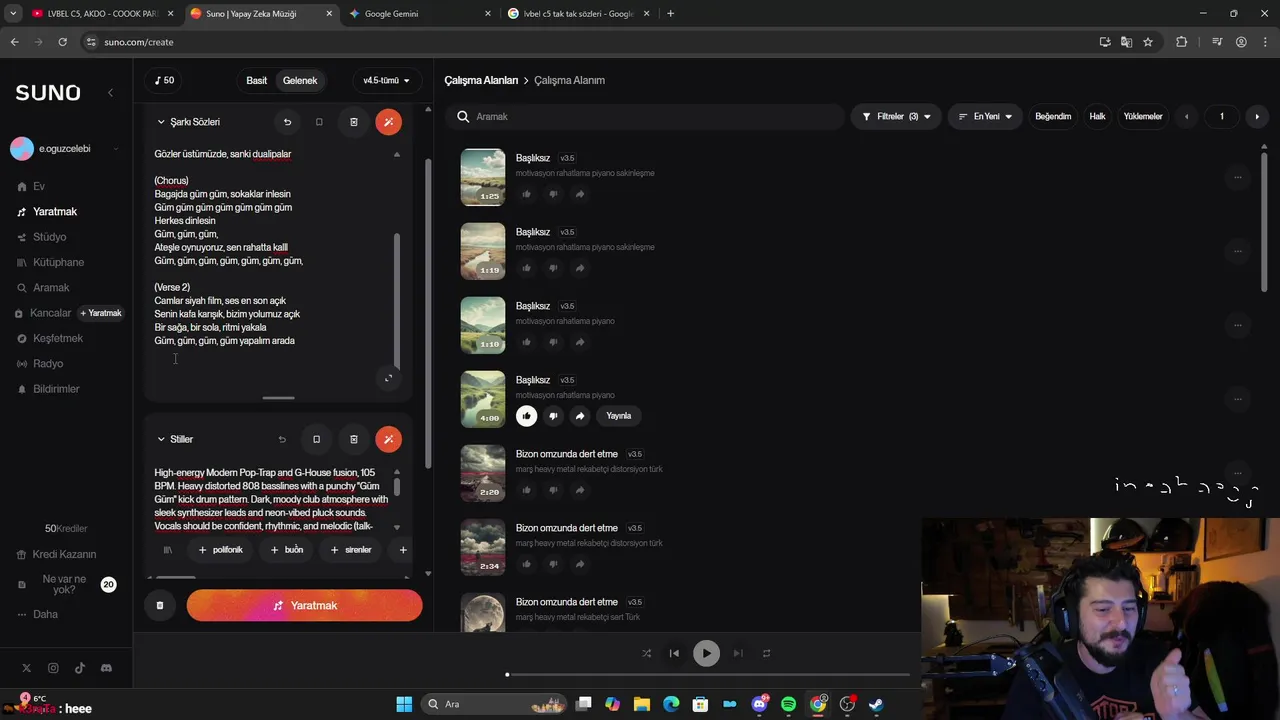The height and width of the screenshot is (720, 1280).
Task: Click the Aramak search field
Action: click(x=645, y=117)
